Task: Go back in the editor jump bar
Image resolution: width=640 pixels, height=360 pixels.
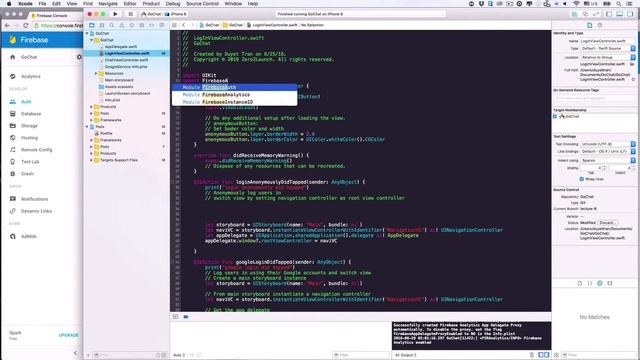Action: tap(184, 25)
